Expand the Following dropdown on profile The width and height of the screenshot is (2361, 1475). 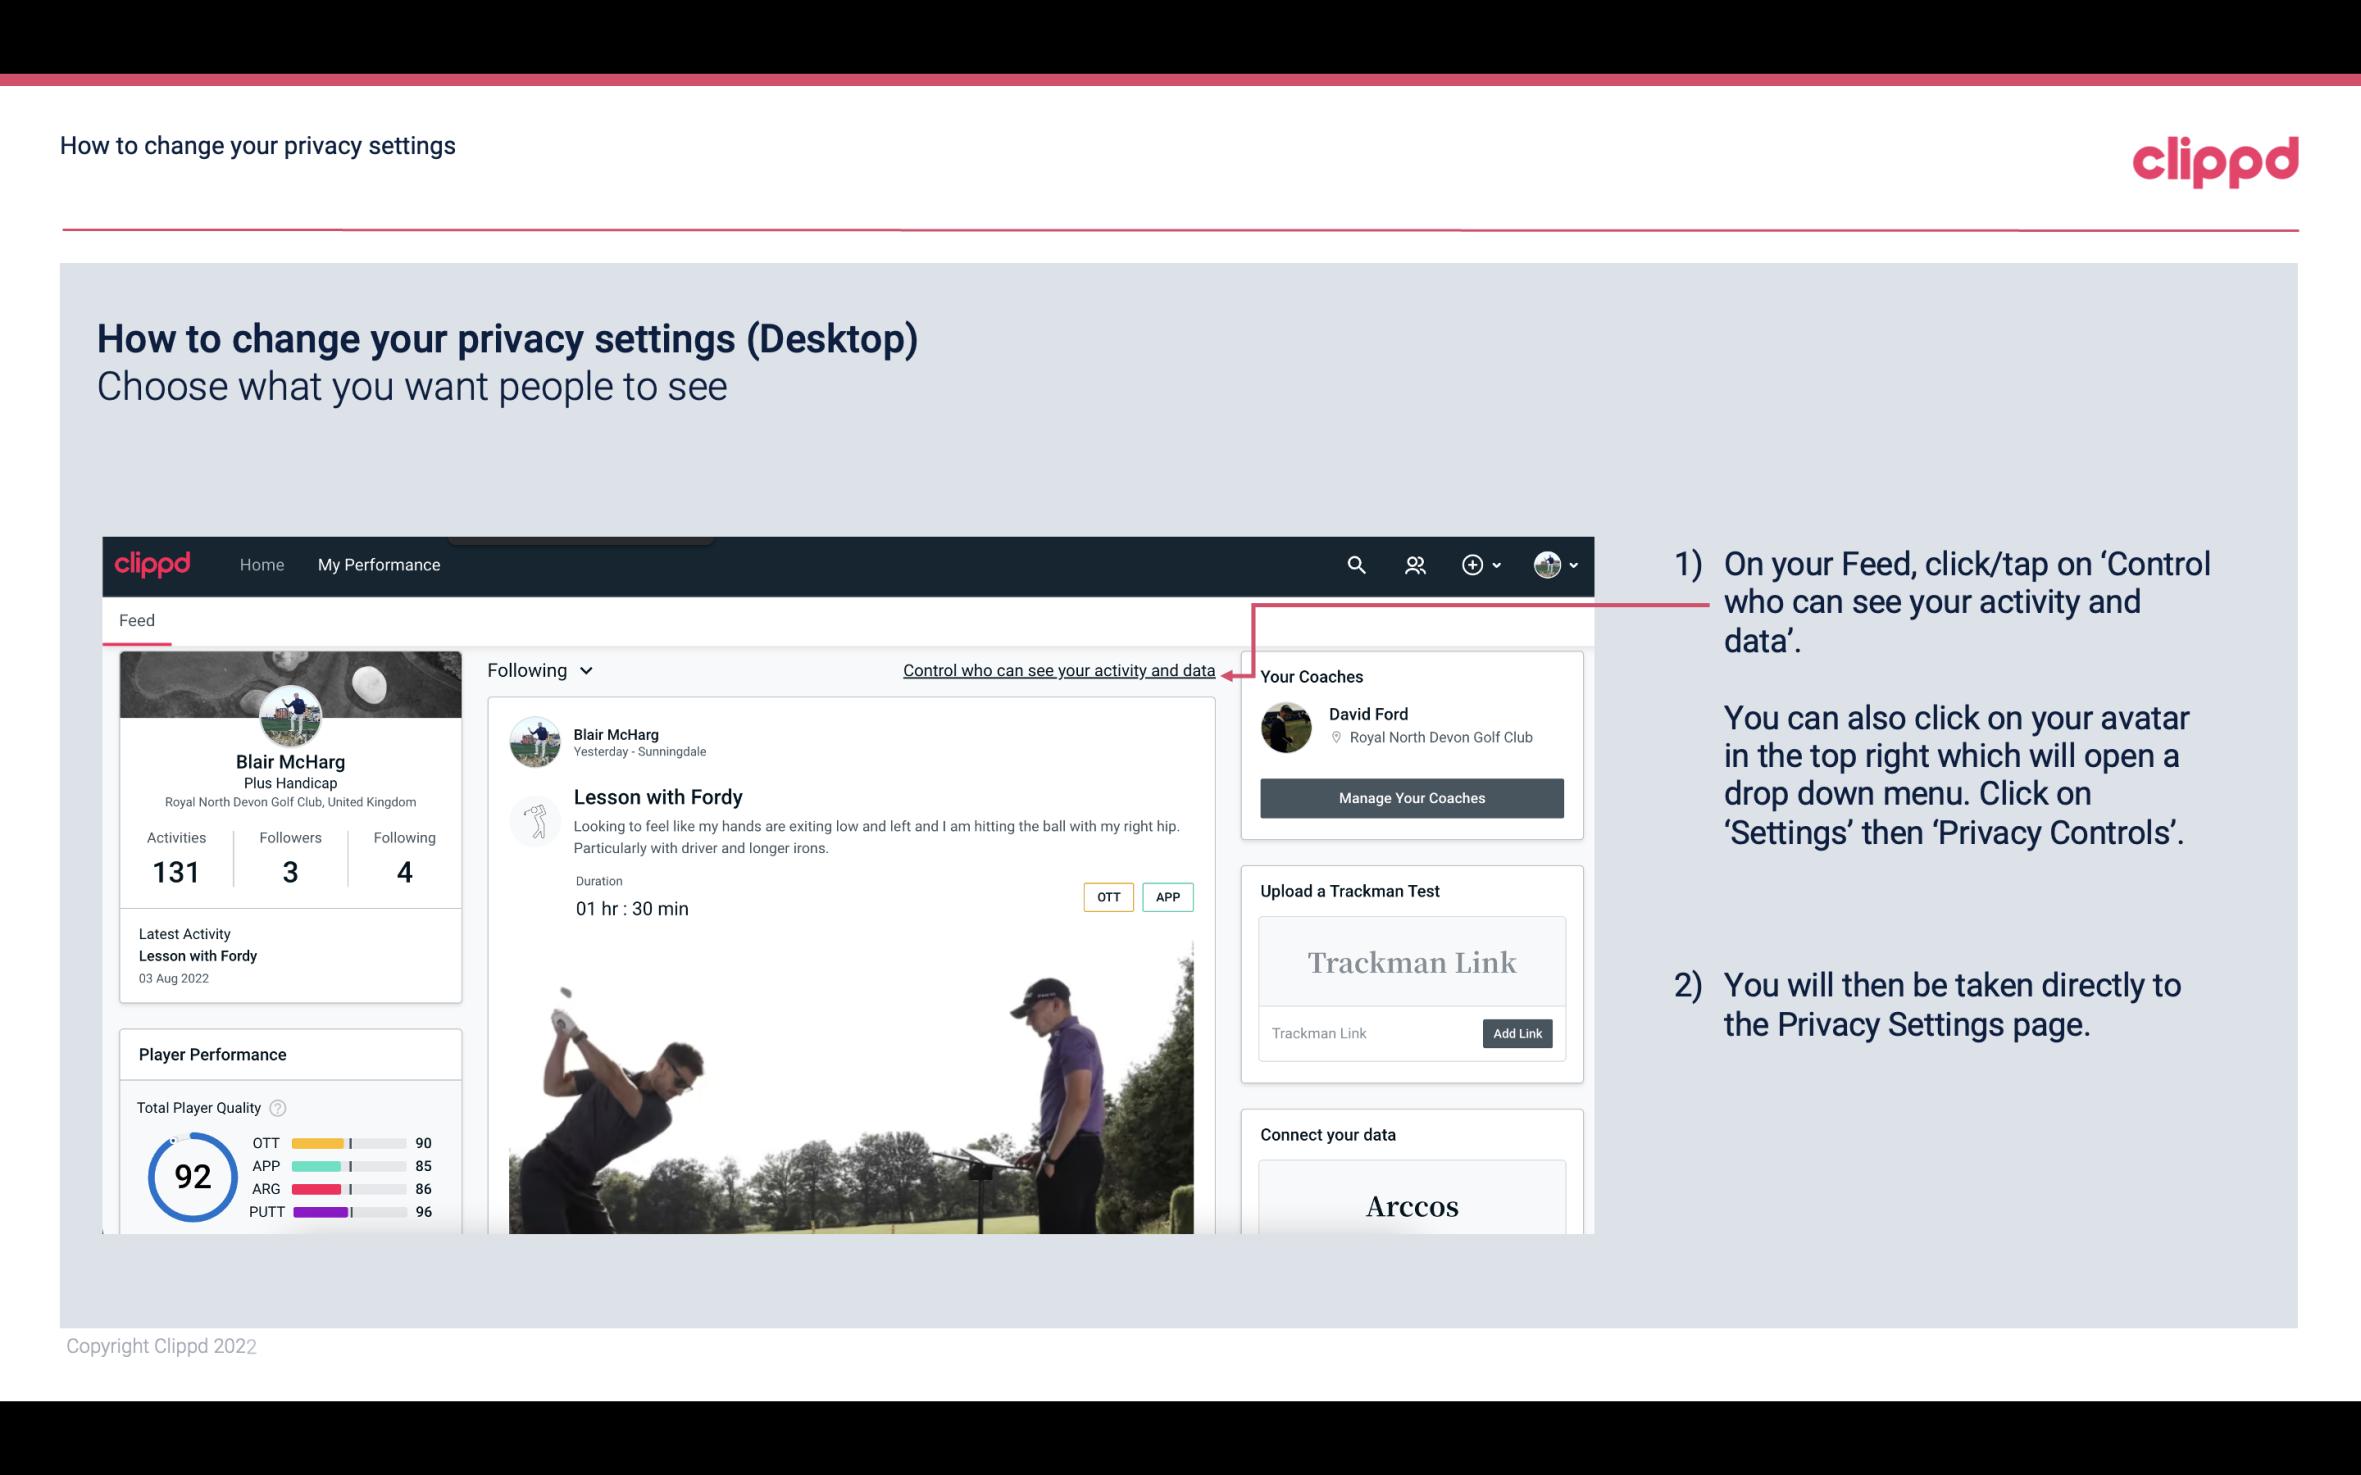click(x=537, y=670)
